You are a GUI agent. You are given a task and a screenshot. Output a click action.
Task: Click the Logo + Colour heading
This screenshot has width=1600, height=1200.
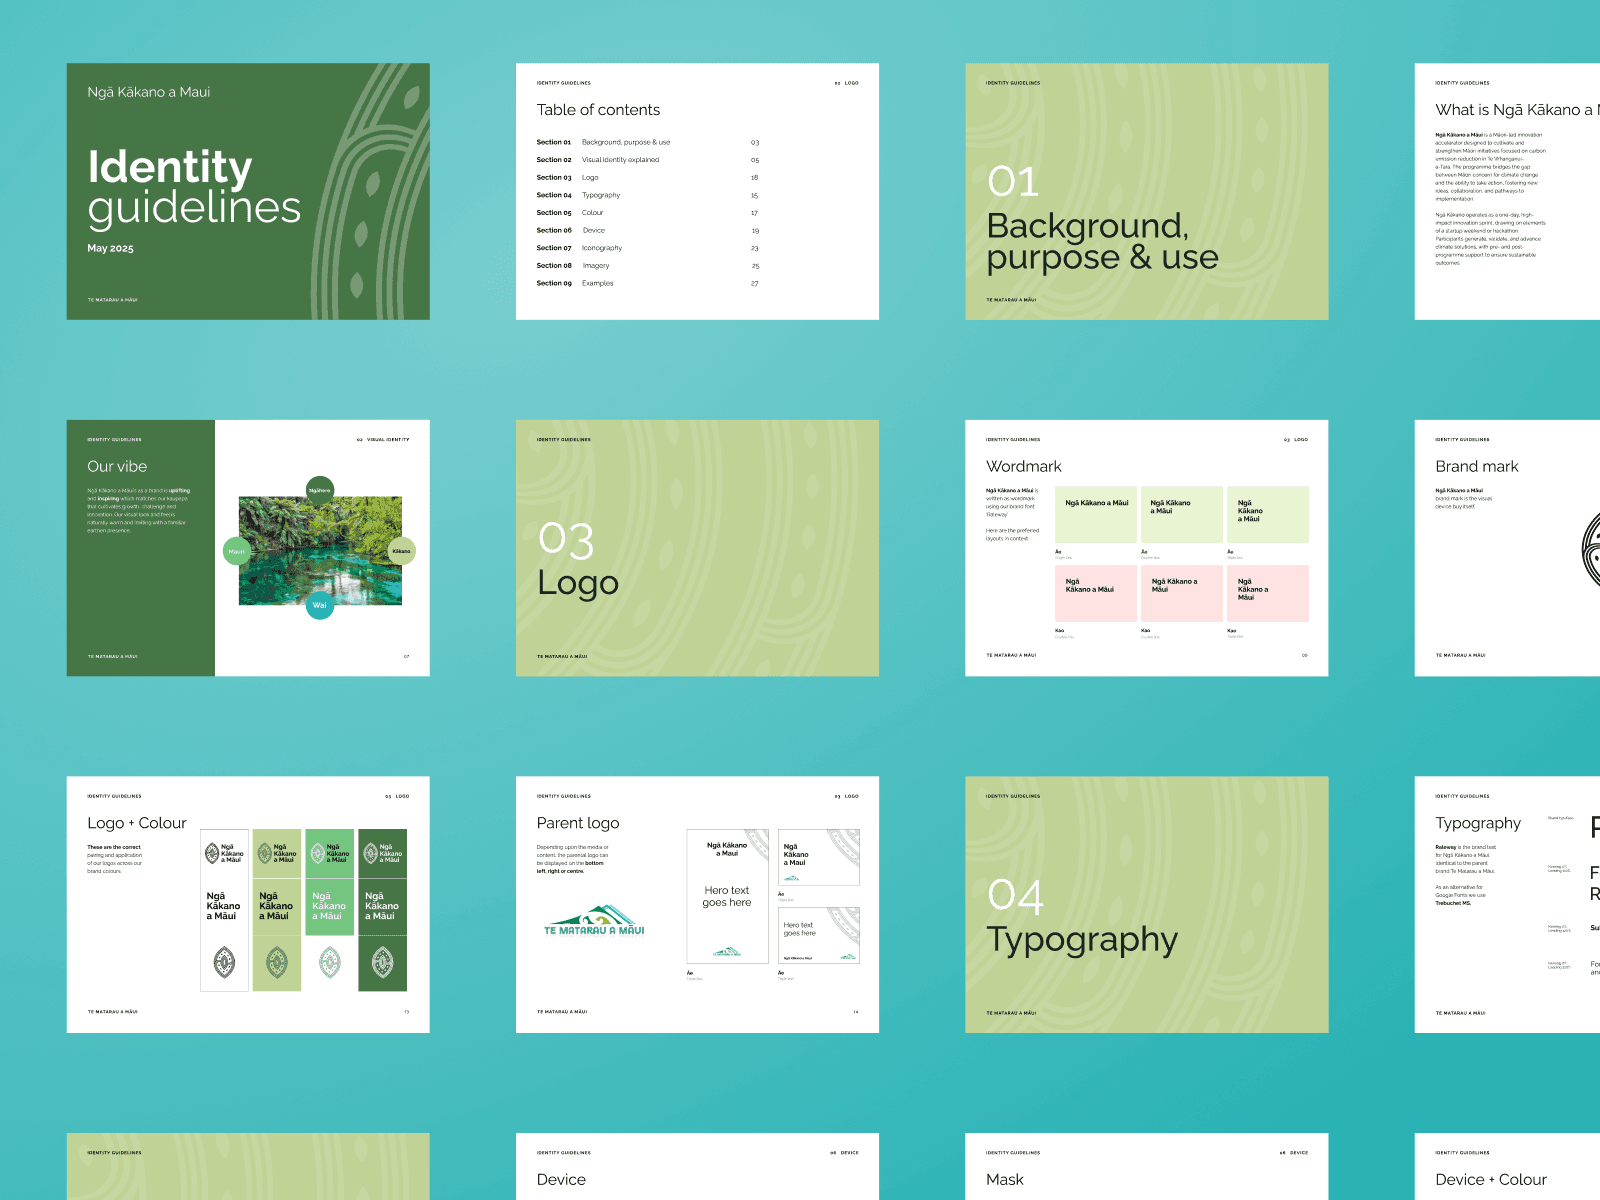(x=137, y=823)
